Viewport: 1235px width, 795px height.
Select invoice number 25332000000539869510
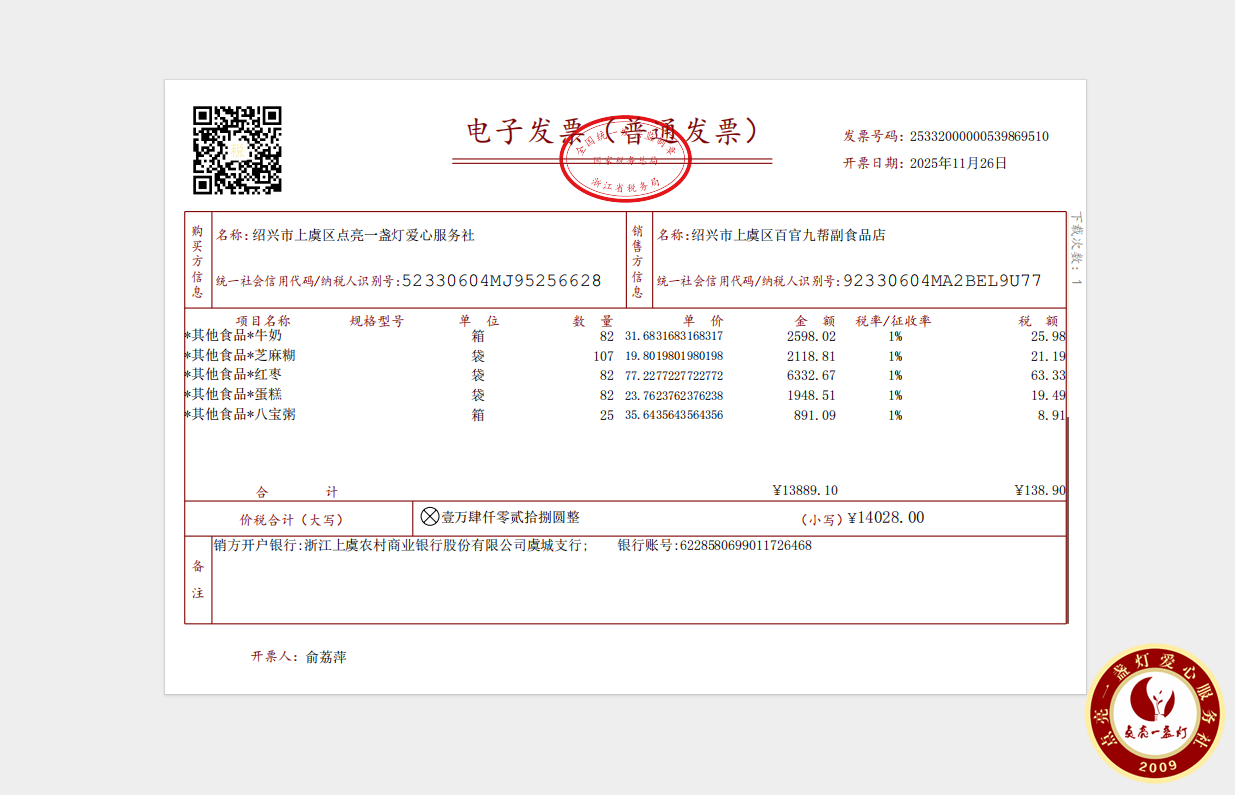(977, 137)
